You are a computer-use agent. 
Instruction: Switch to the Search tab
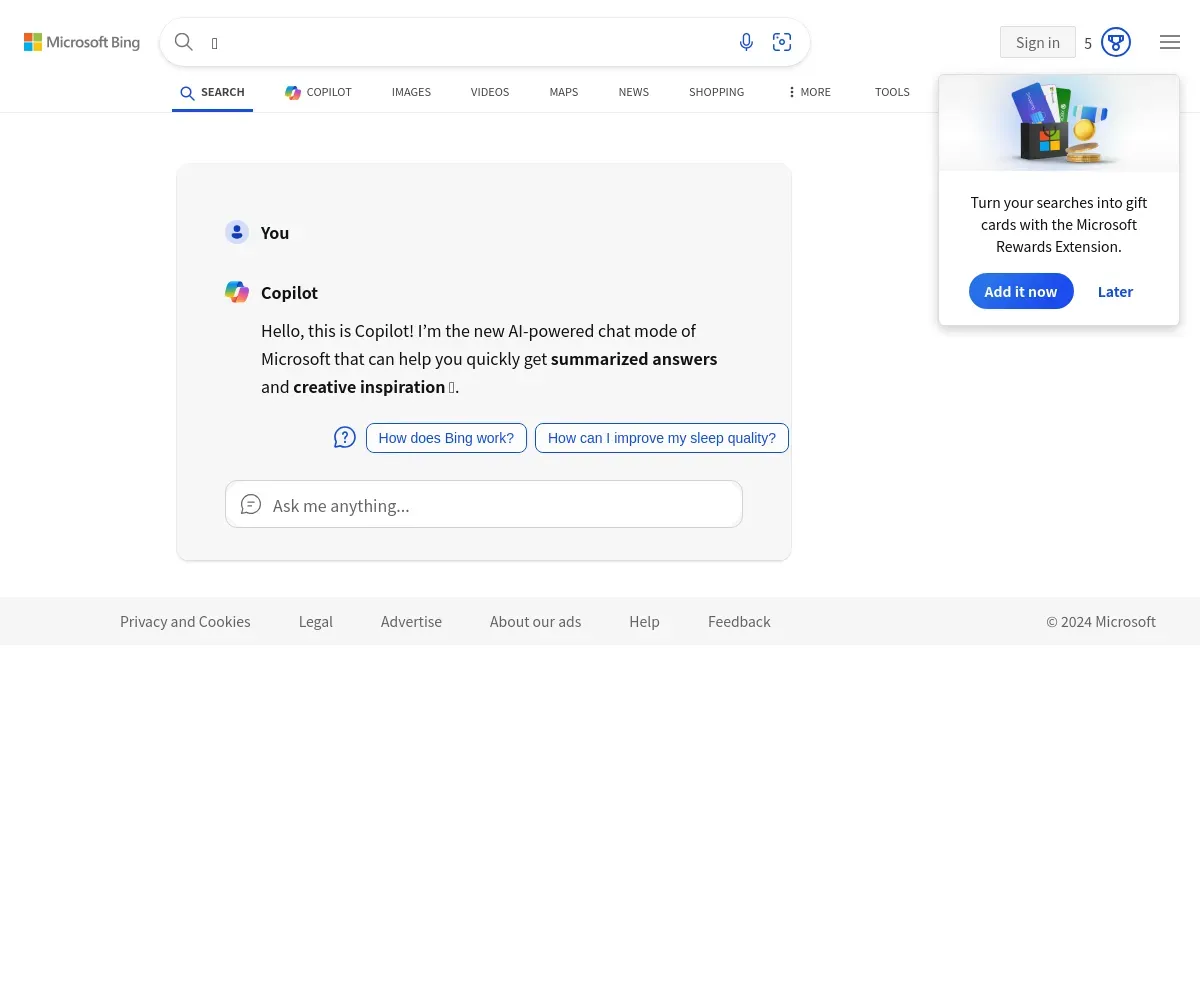(212, 92)
